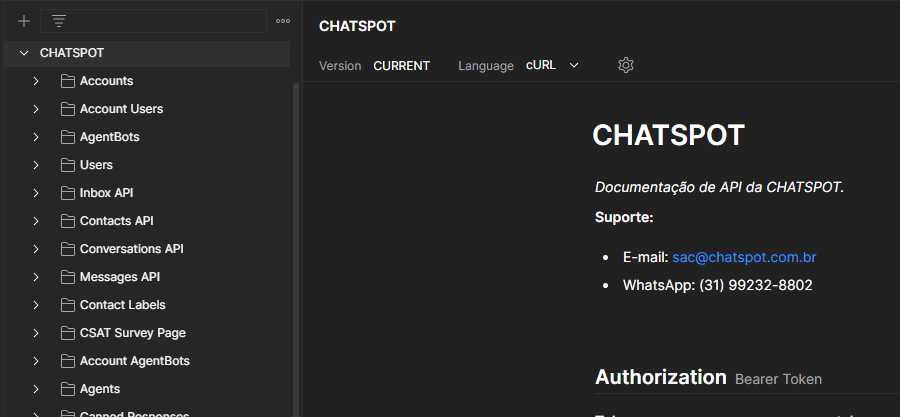
Task: Expand the AgentBots folder chevron
Action: [x=36, y=137]
